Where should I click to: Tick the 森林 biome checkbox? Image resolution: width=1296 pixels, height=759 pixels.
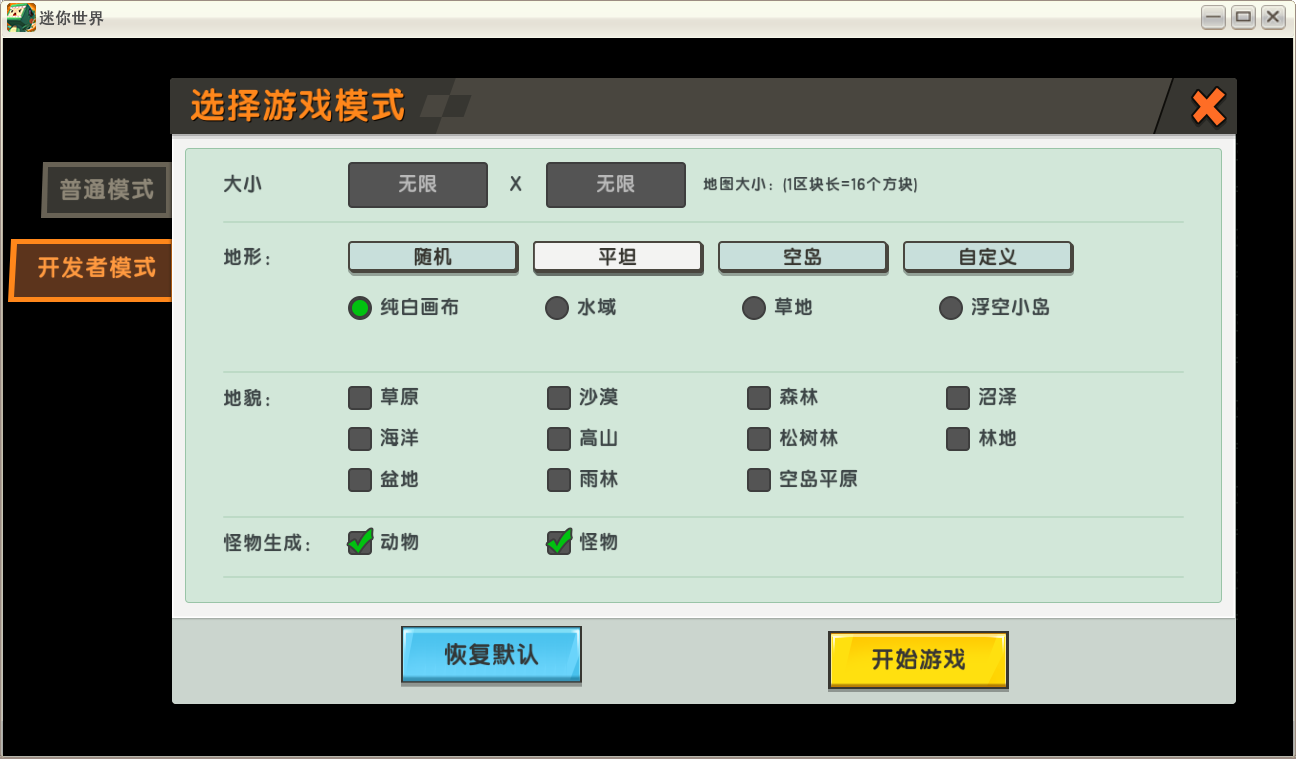[759, 398]
